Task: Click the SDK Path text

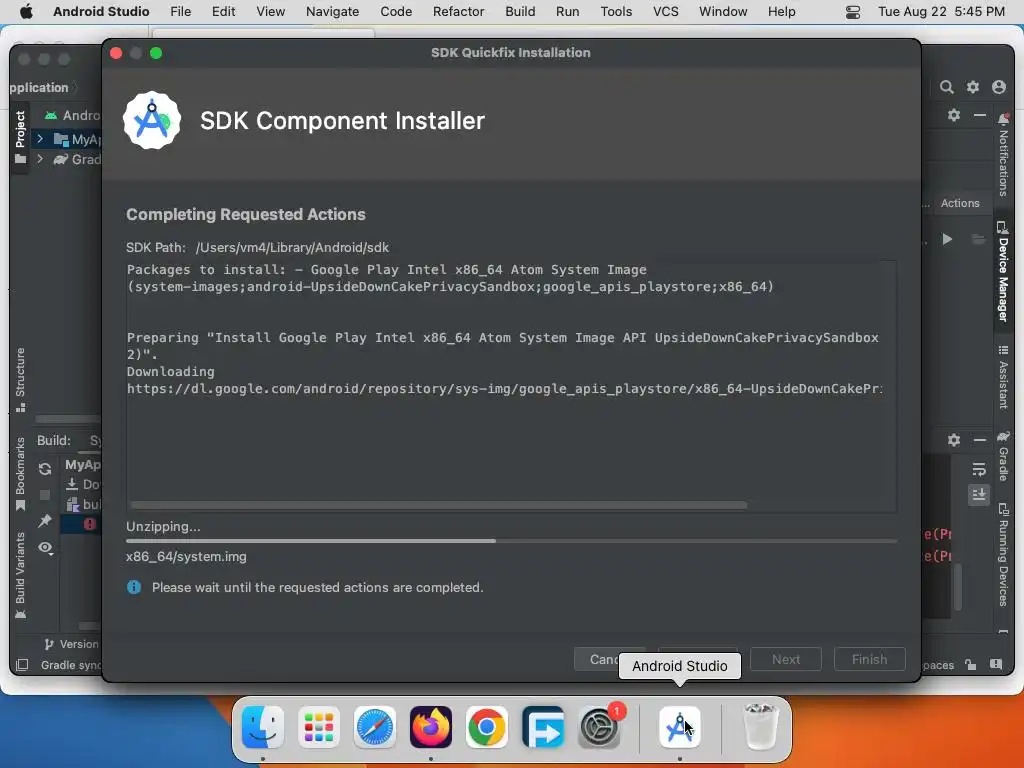Action: point(257,248)
